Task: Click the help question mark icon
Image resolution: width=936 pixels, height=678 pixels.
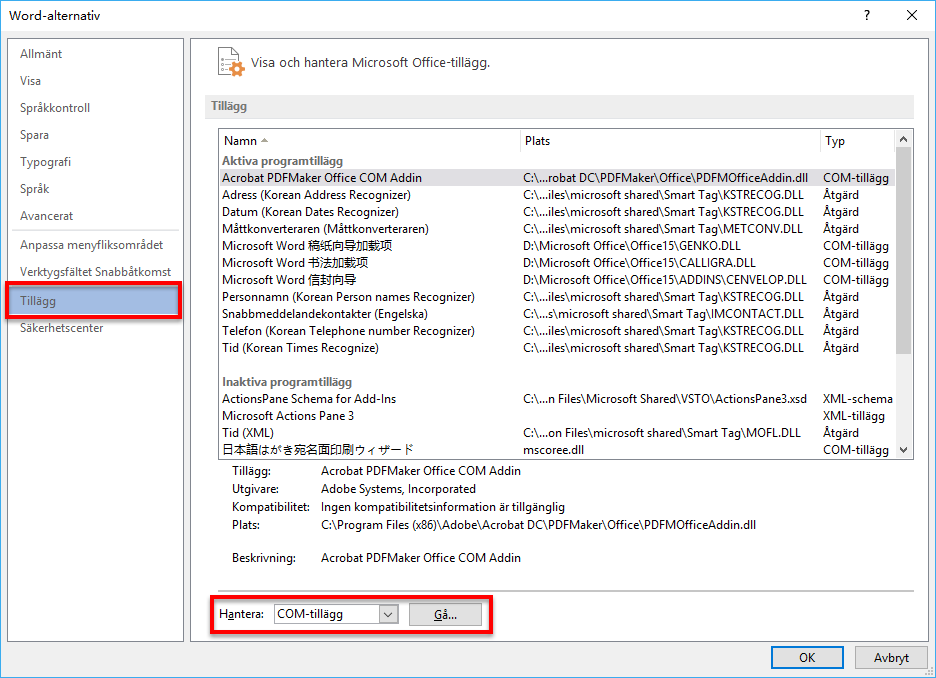Action: click(867, 16)
